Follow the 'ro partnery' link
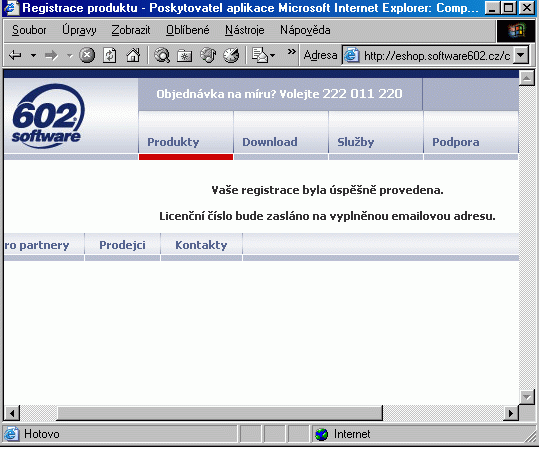This screenshot has height=449, width=539. click(37, 245)
